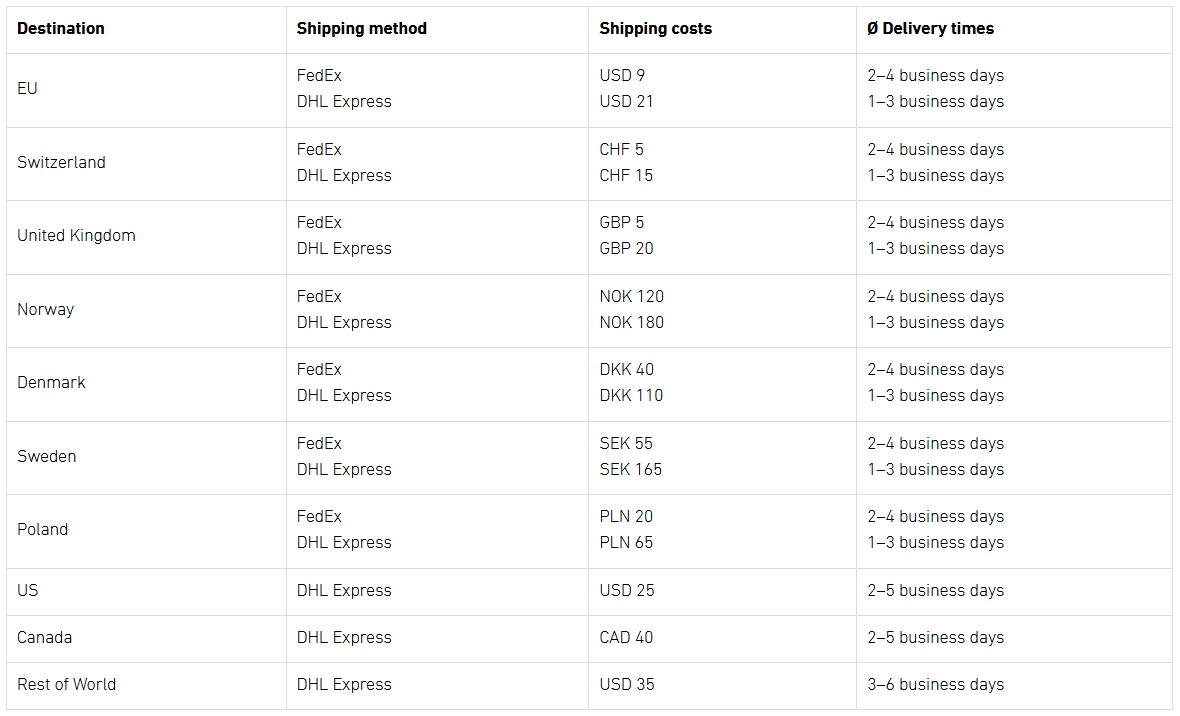The image size is (1180, 716).
Task: Click the CHF 15 shipping cost
Action: click(626, 175)
